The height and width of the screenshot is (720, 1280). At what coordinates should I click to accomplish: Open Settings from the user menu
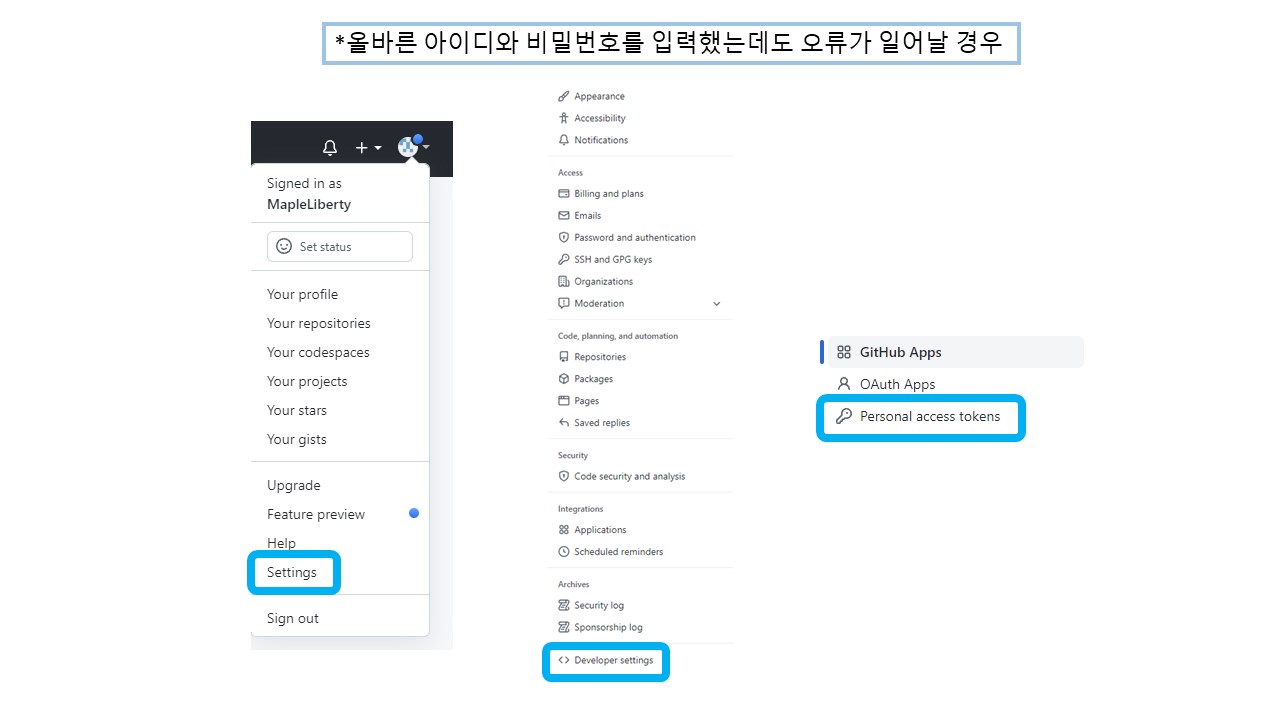click(292, 572)
